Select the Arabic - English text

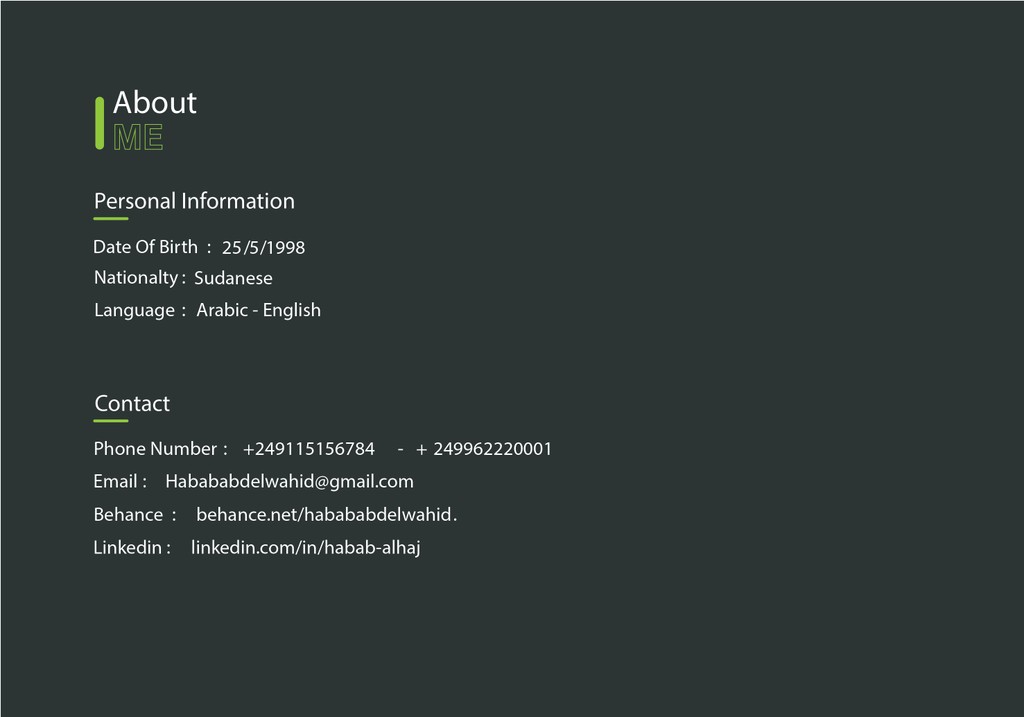[x=259, y=310]
